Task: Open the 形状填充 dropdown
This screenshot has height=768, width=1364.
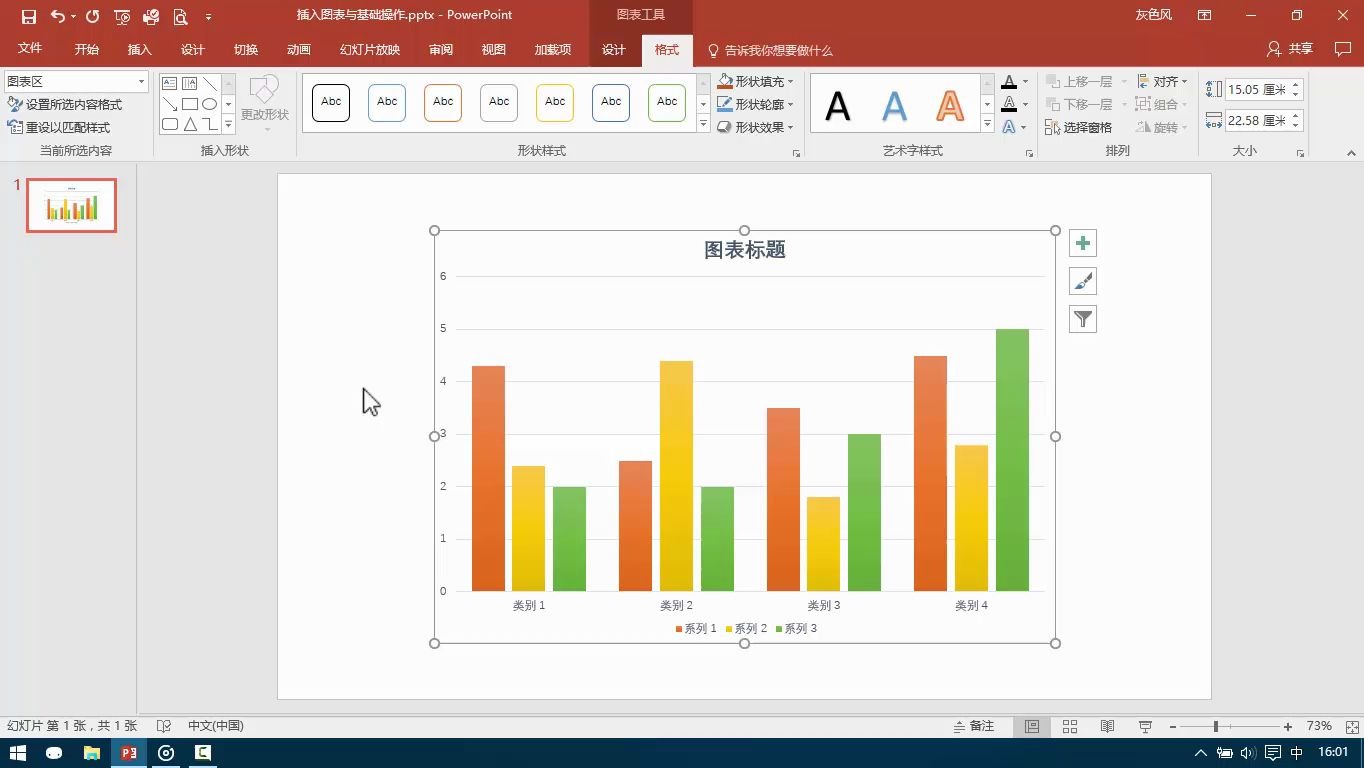Action: click(x=757, y=81)
